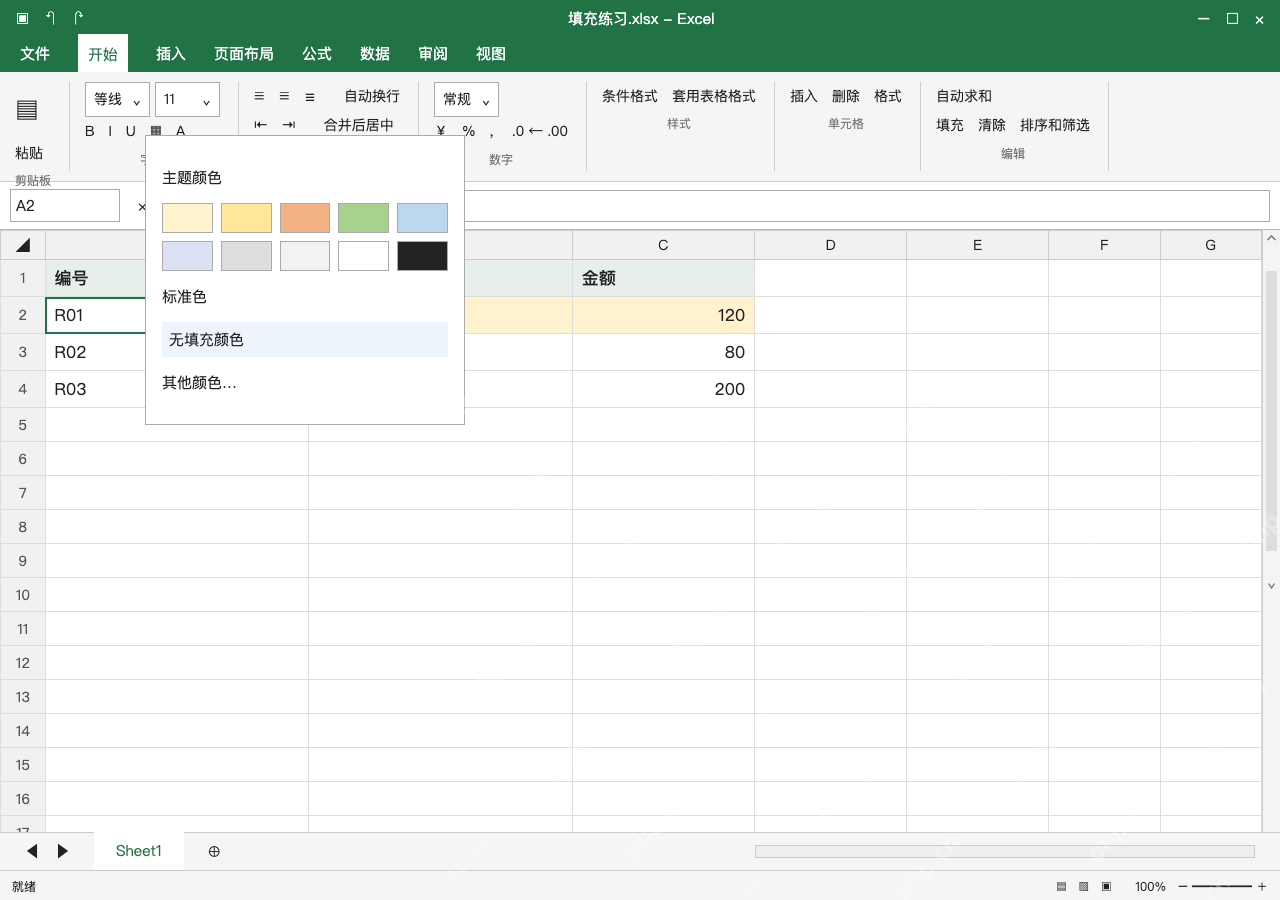Click the Name Box showing A2

click(65, 206)
